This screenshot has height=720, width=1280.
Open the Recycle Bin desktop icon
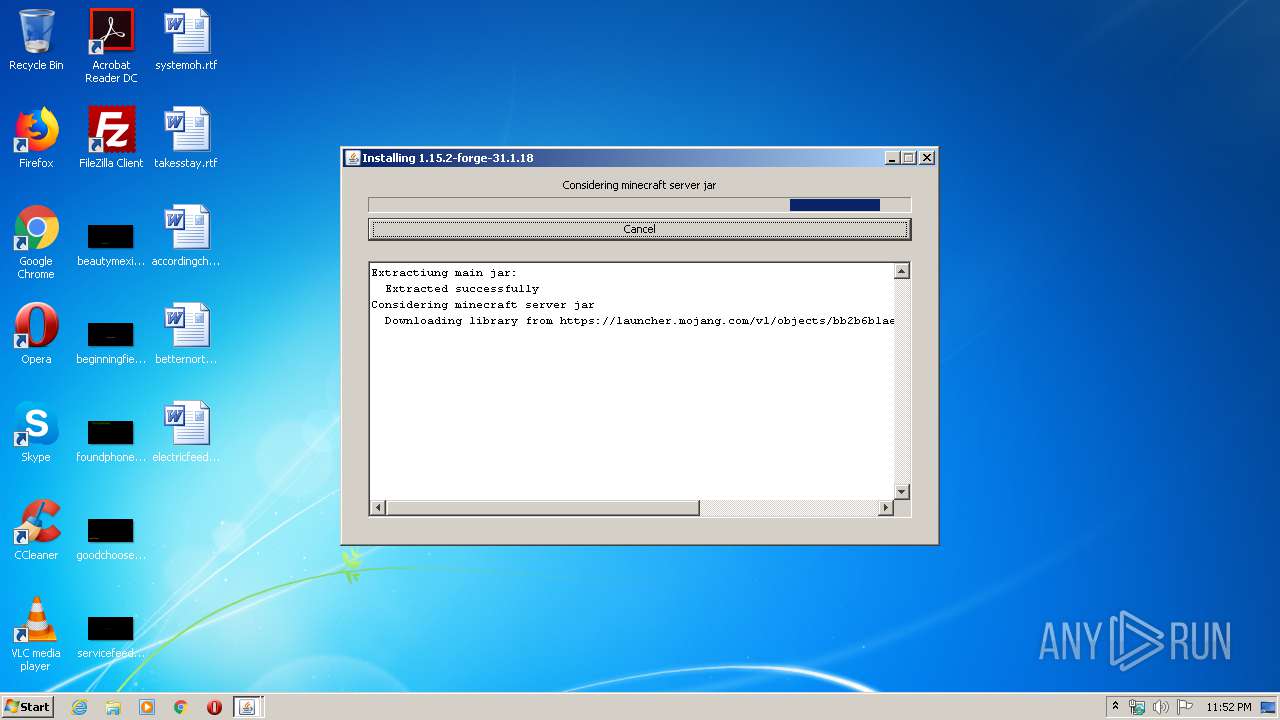(36, 40)
